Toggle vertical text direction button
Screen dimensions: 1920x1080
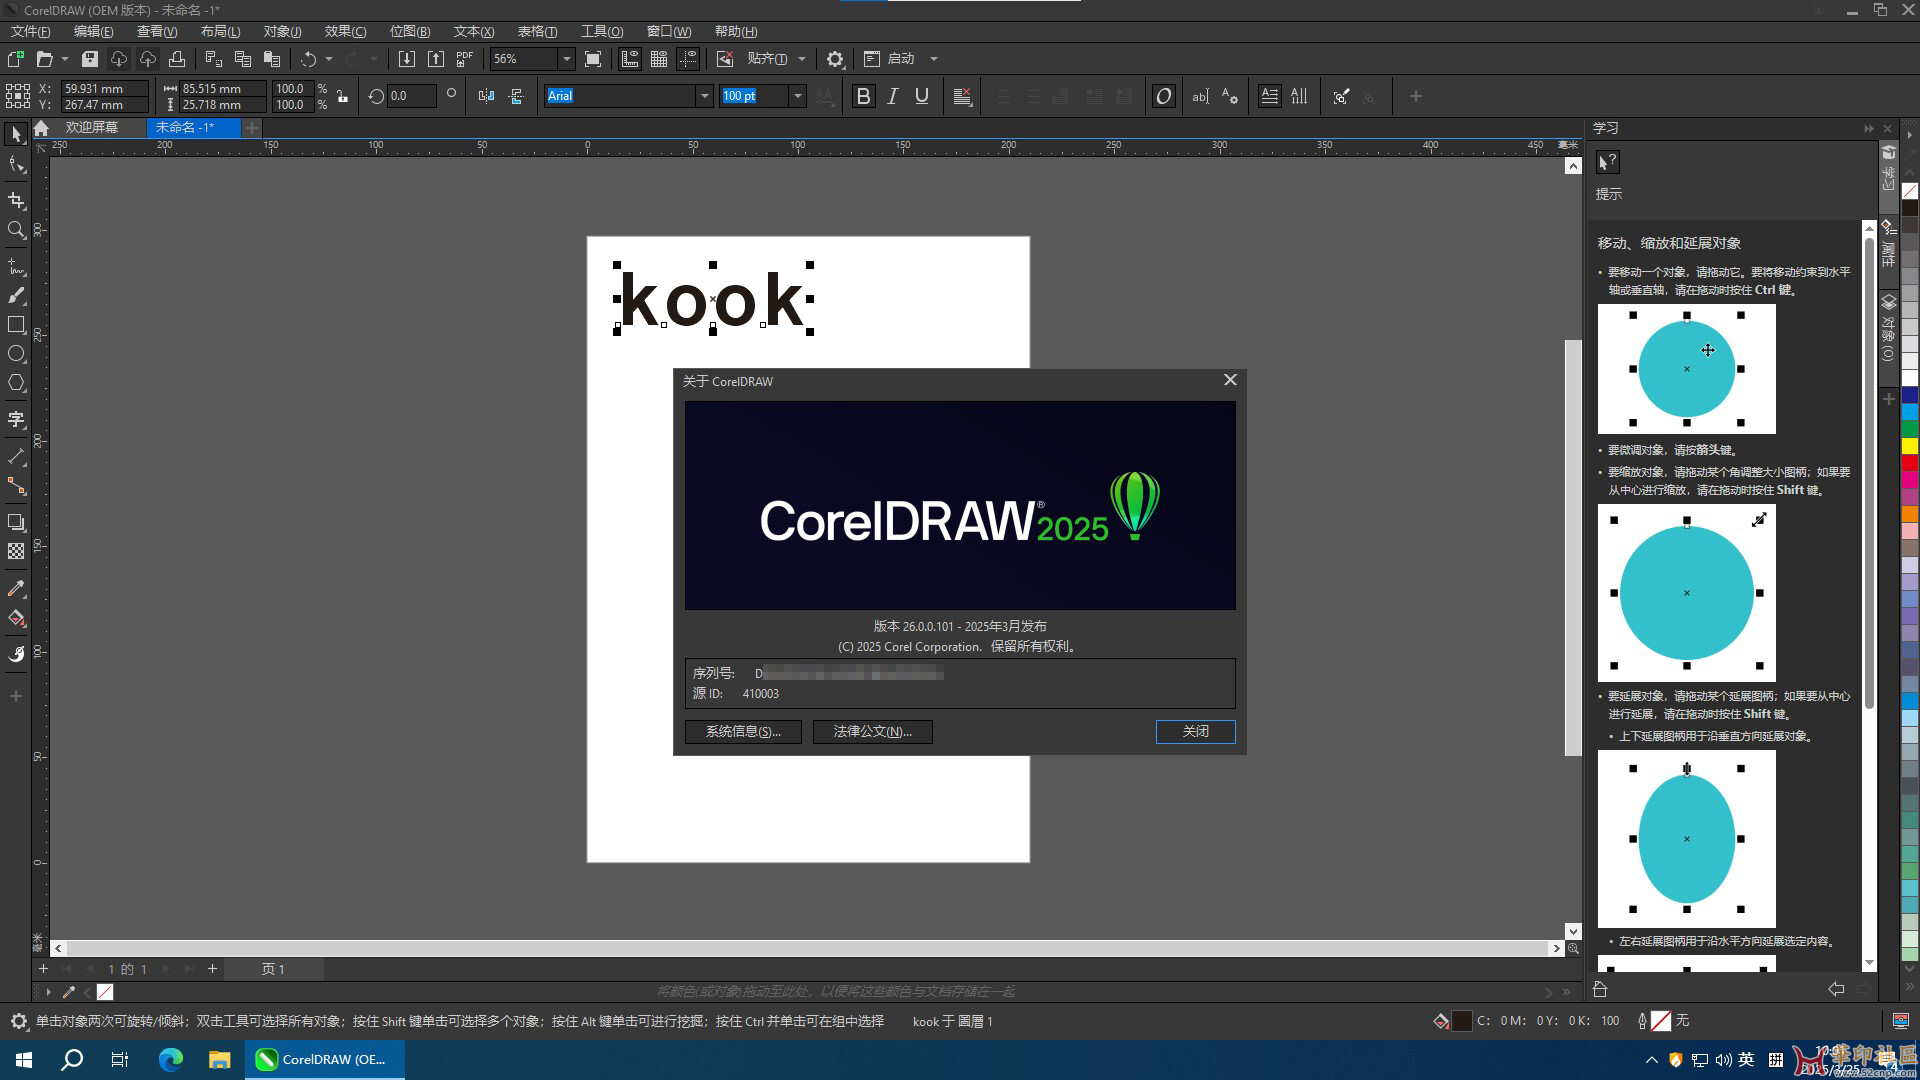[x=1299, y=96]
